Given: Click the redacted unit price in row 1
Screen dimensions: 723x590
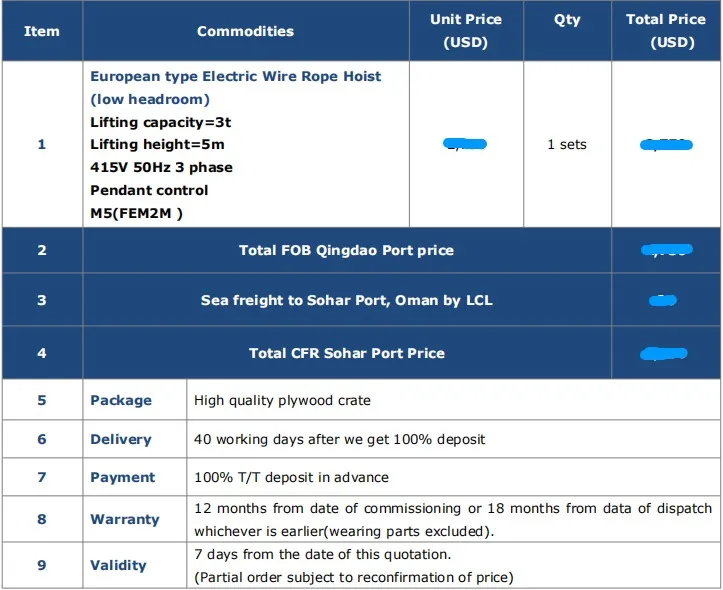Looking at the screenshot, I should click(x=465, y=145).
